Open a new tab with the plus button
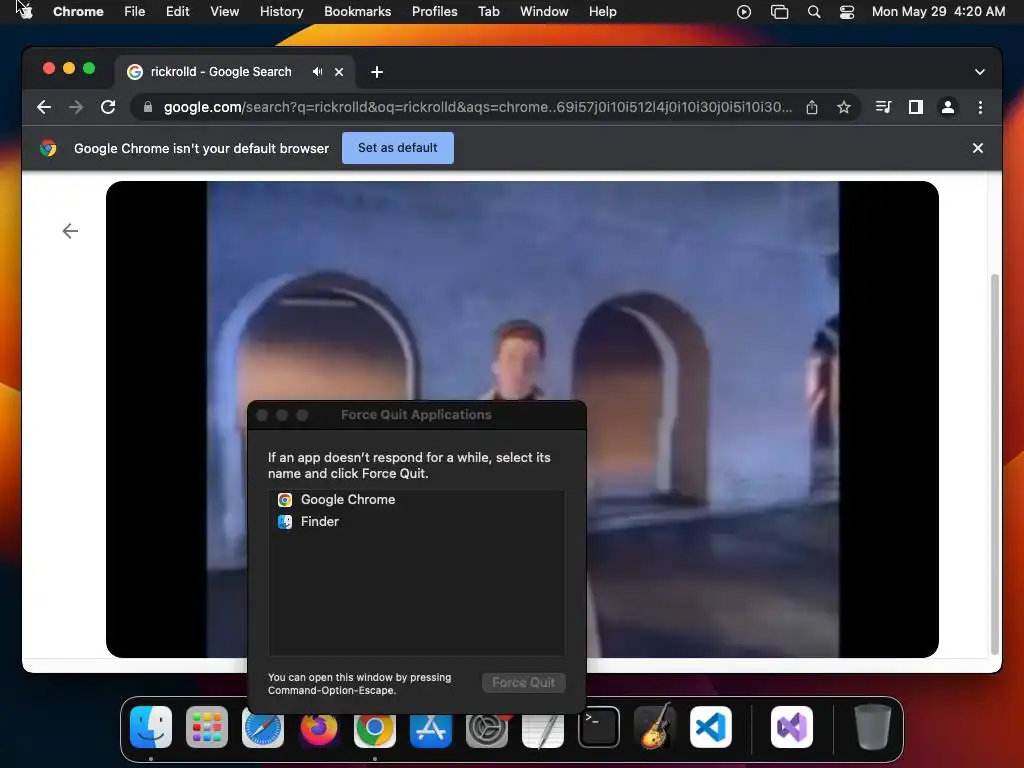The height and width of the screenshot is (768, 1024). point(377,72)
